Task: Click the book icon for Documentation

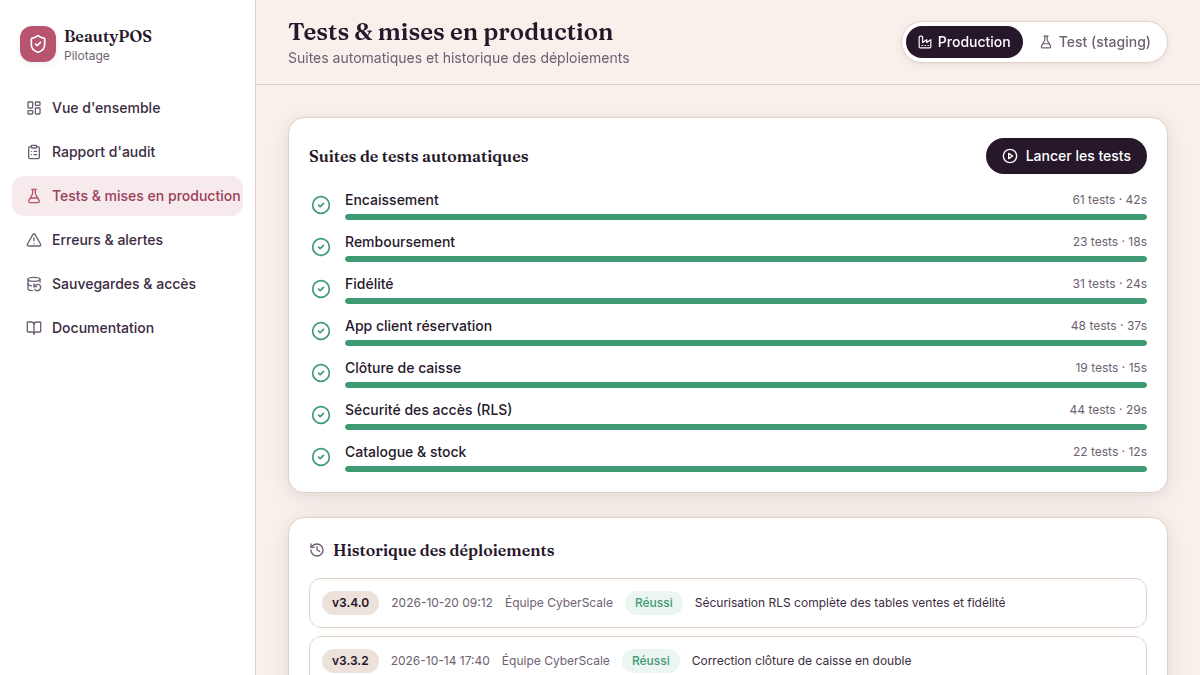Action: pos(34,328)
